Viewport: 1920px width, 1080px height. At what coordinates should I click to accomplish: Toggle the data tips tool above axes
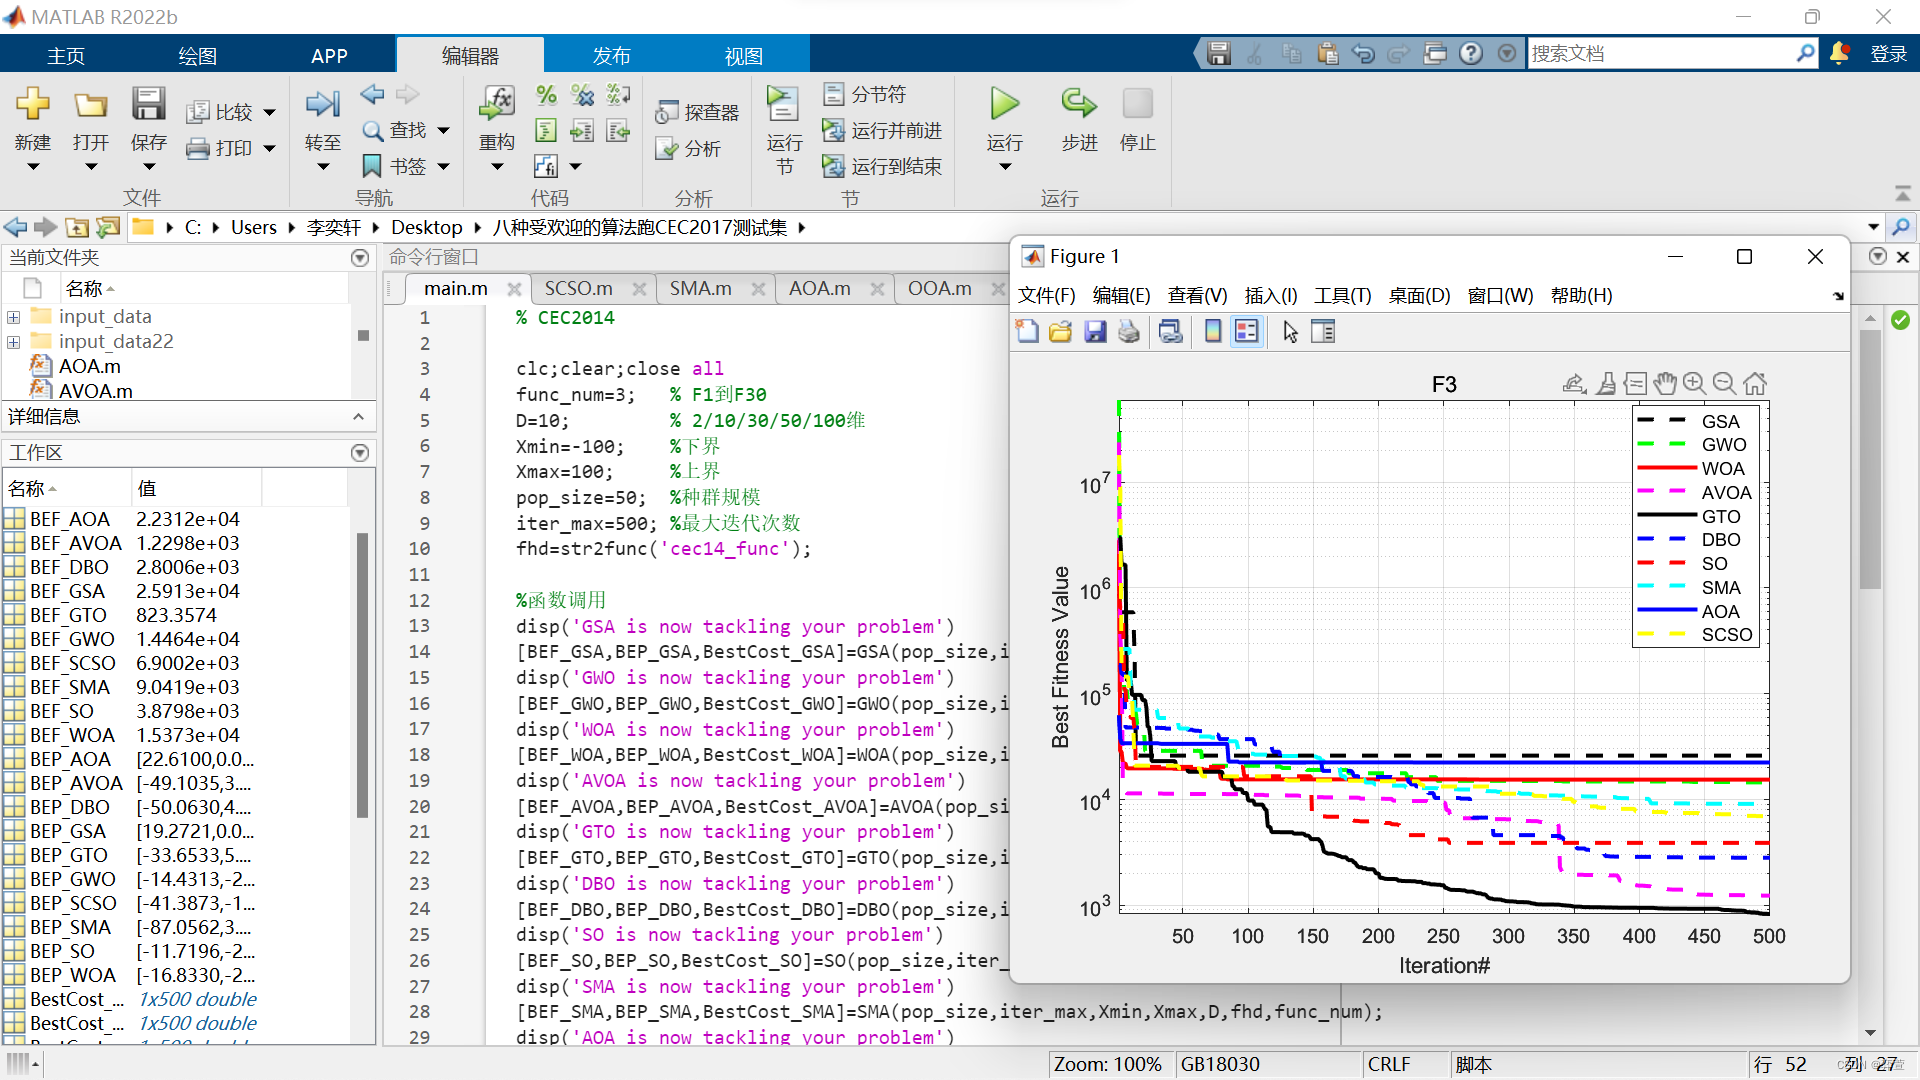(1635, 383)
